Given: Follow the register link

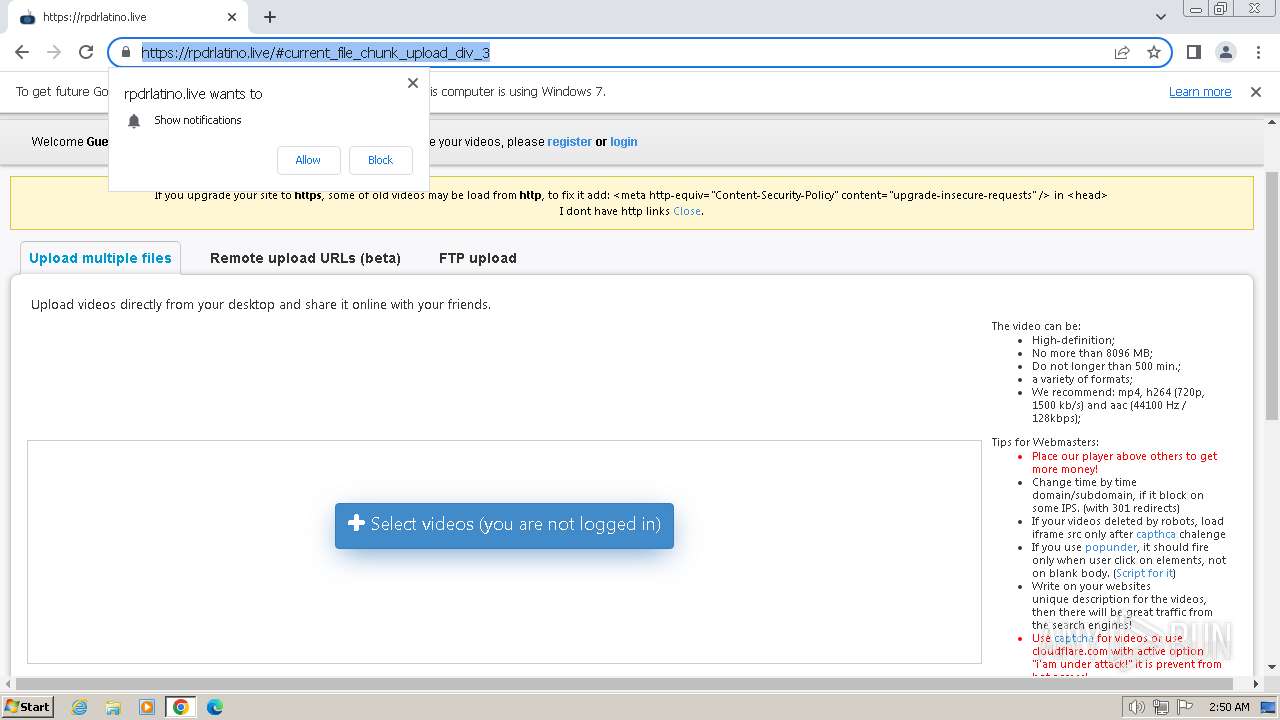Looking at the screenshot, I should pos(569,142).
